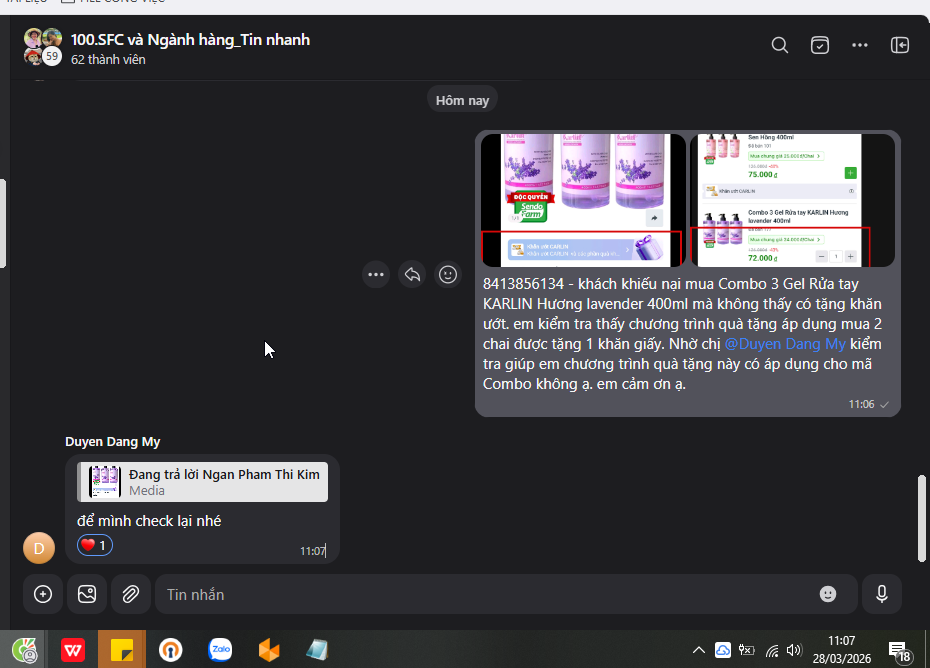The height and width of the screenshot is (668, 930).
Task: Send an image via the photo icon
Action: pos(87,594)
